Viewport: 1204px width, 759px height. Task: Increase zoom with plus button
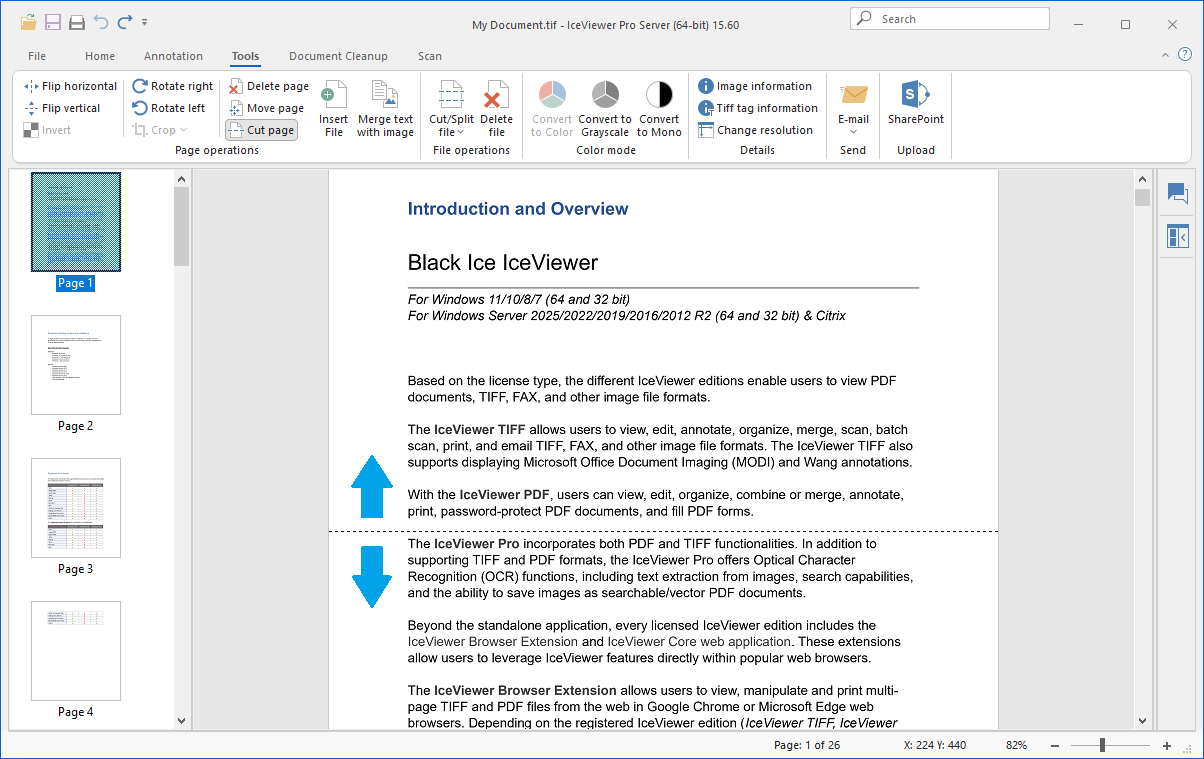[x=1166, y=746]
